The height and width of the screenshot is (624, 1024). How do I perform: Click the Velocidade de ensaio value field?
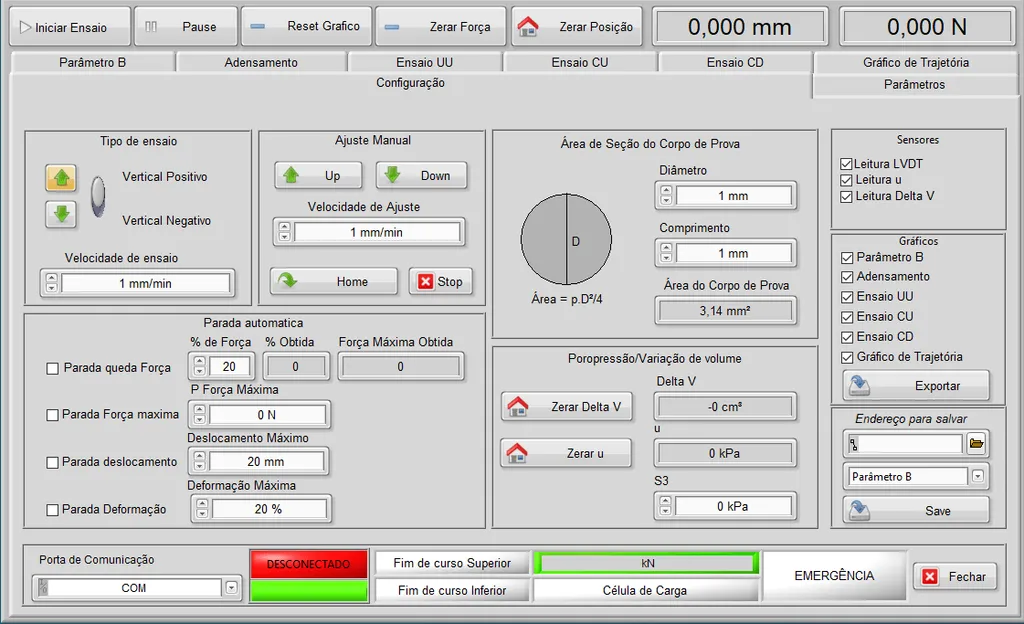pos(145,283)
